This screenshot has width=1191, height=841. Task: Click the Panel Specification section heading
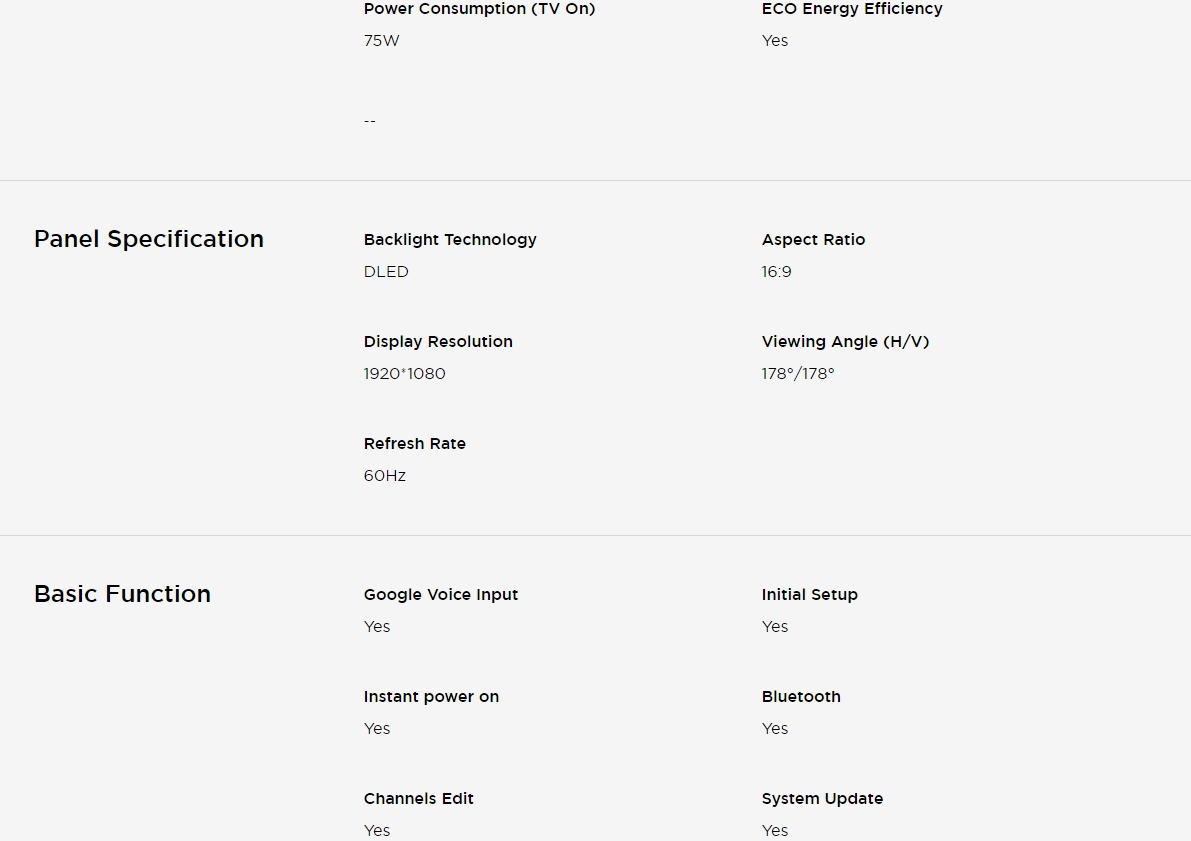click(149, 239)
